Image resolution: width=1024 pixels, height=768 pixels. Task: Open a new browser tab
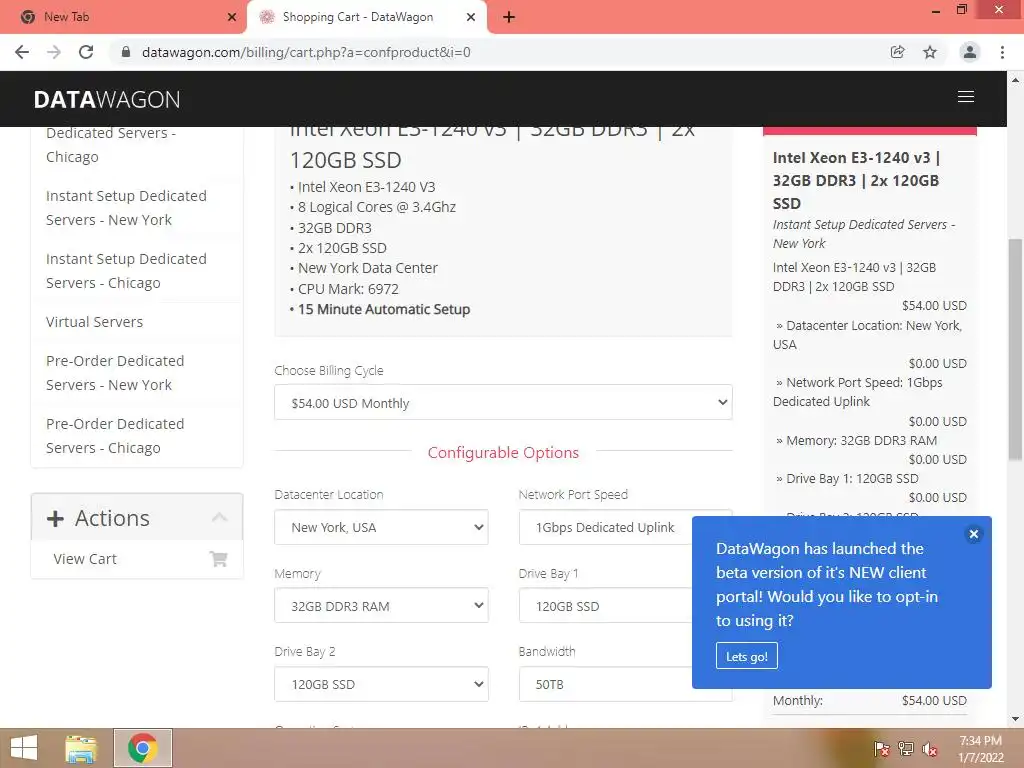click(x=509, y=17)
